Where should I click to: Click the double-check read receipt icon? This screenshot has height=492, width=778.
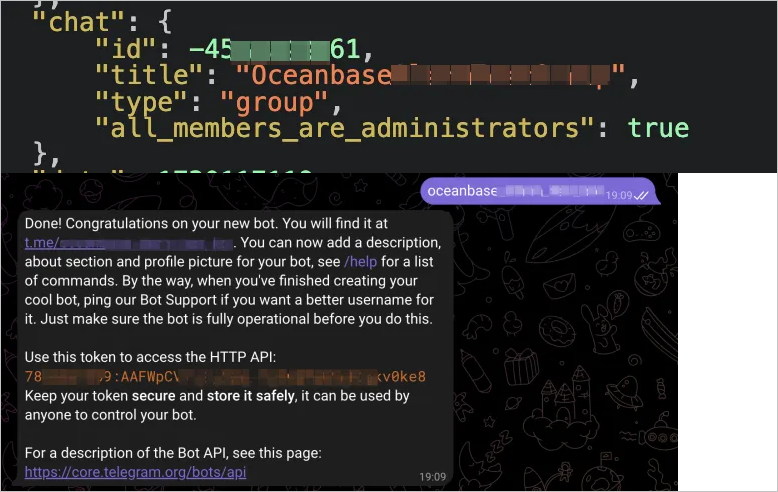tap(642, 195)
